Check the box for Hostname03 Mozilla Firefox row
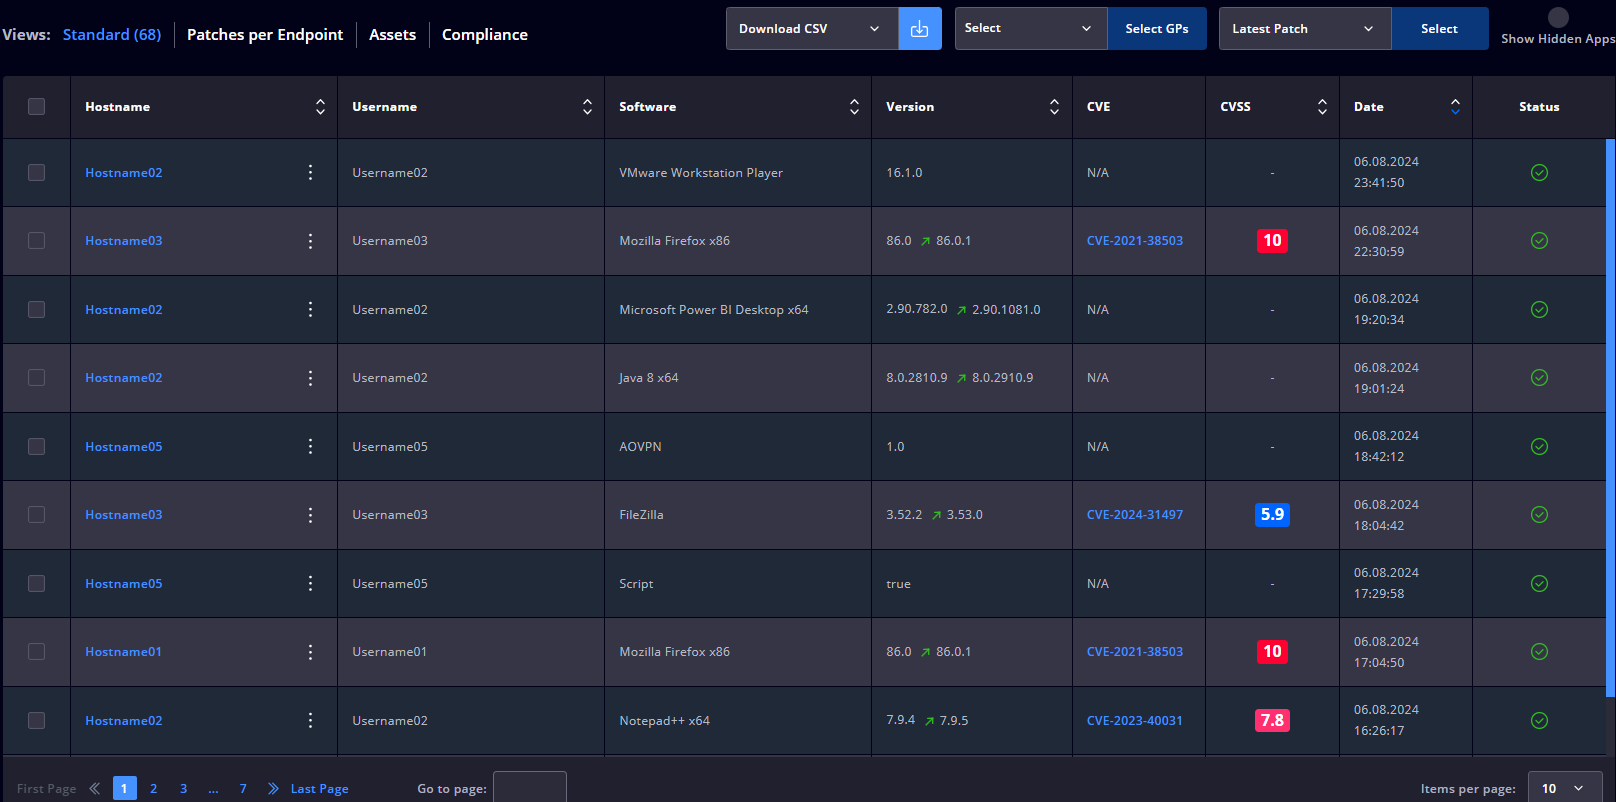Viewport: 1616px width, 802px height. pos(37,241)
